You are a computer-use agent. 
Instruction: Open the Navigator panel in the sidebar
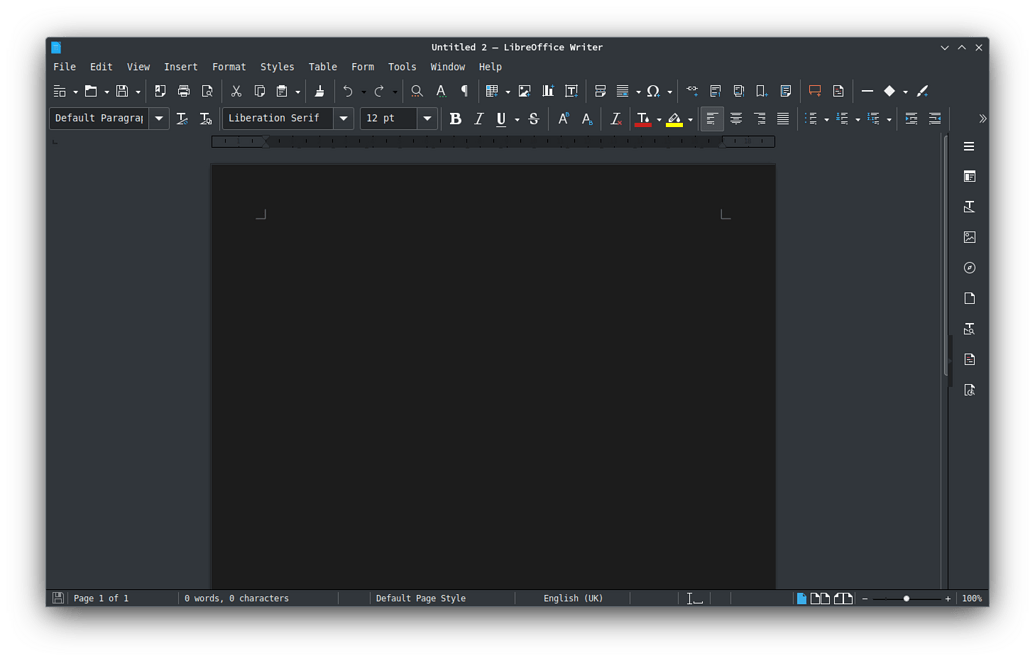tap(968, 267)
